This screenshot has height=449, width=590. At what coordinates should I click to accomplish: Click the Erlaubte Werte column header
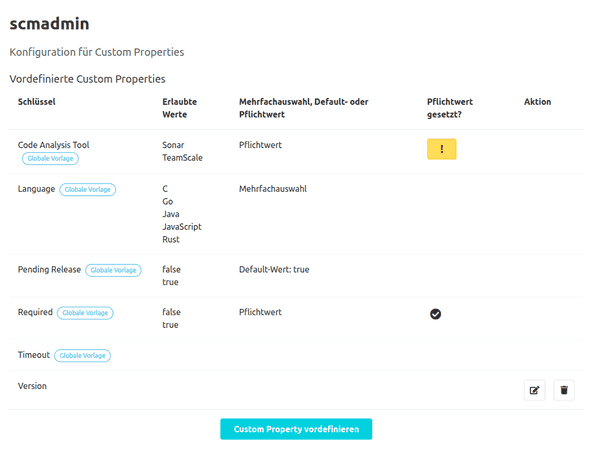click(x=179, y=108)
